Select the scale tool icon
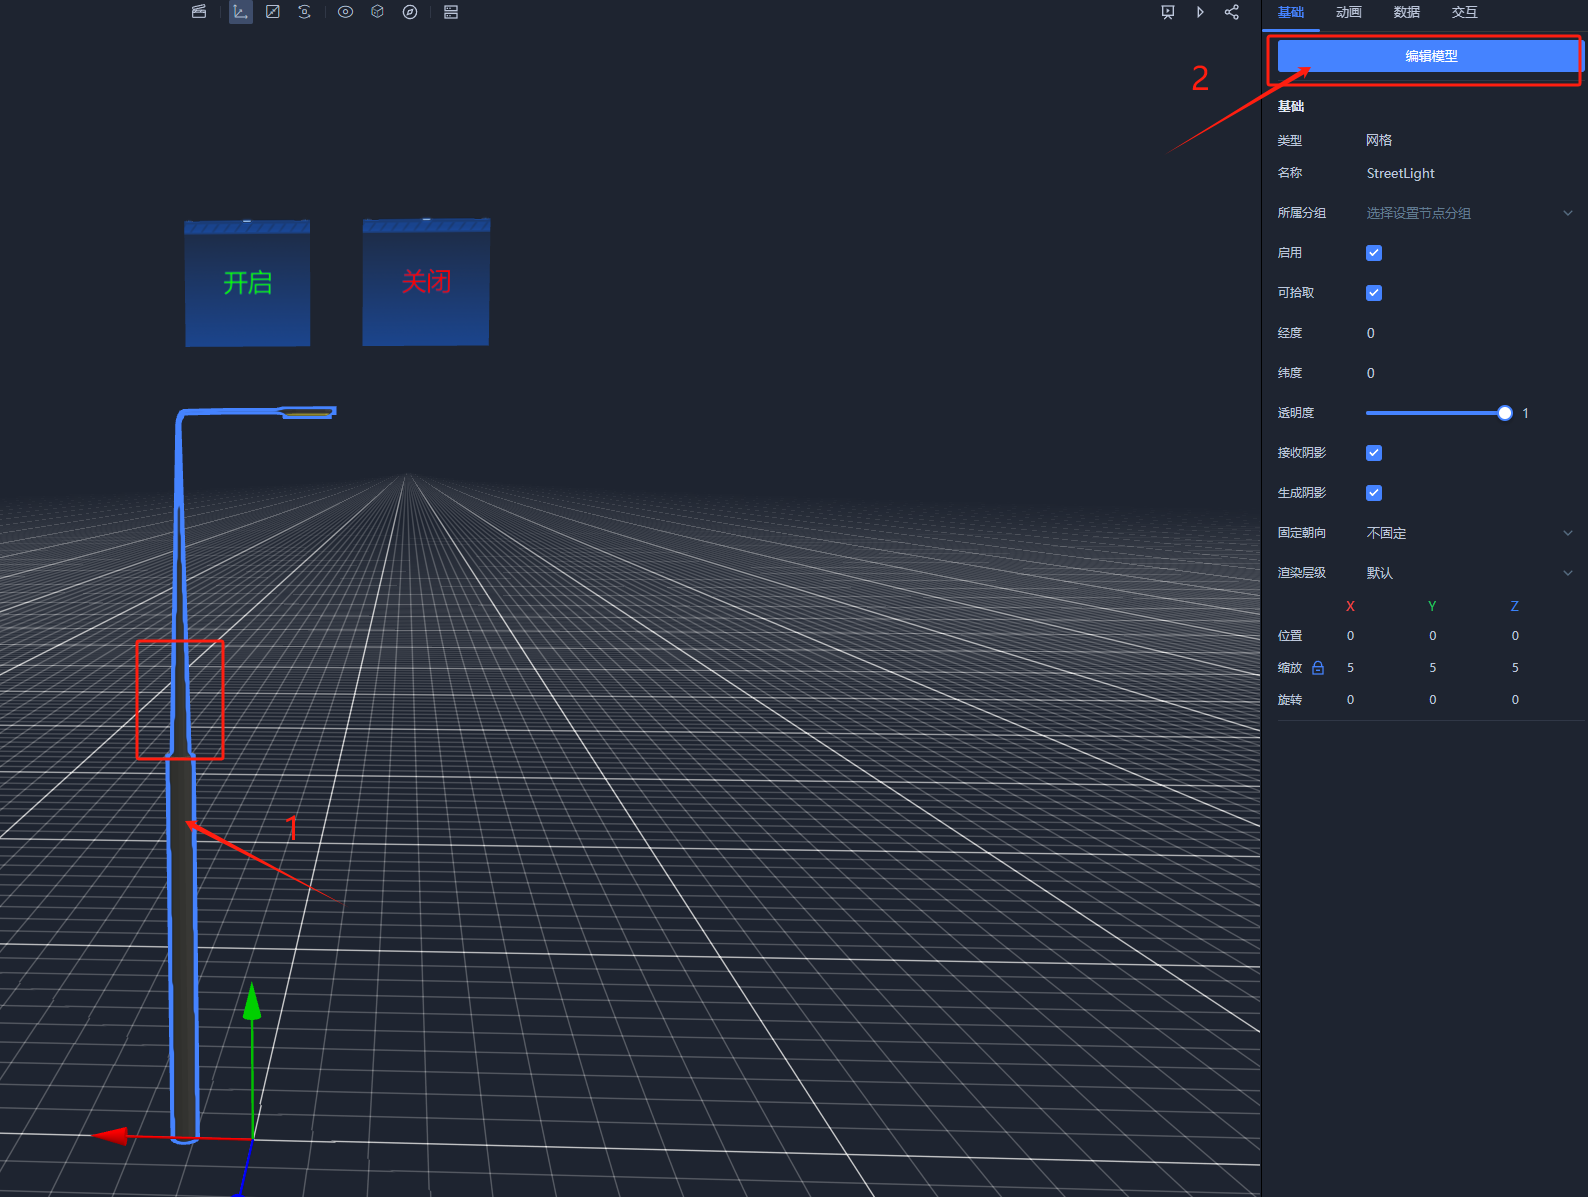The height and width of the screenshot is (1197, 1588). click(273, 12)
